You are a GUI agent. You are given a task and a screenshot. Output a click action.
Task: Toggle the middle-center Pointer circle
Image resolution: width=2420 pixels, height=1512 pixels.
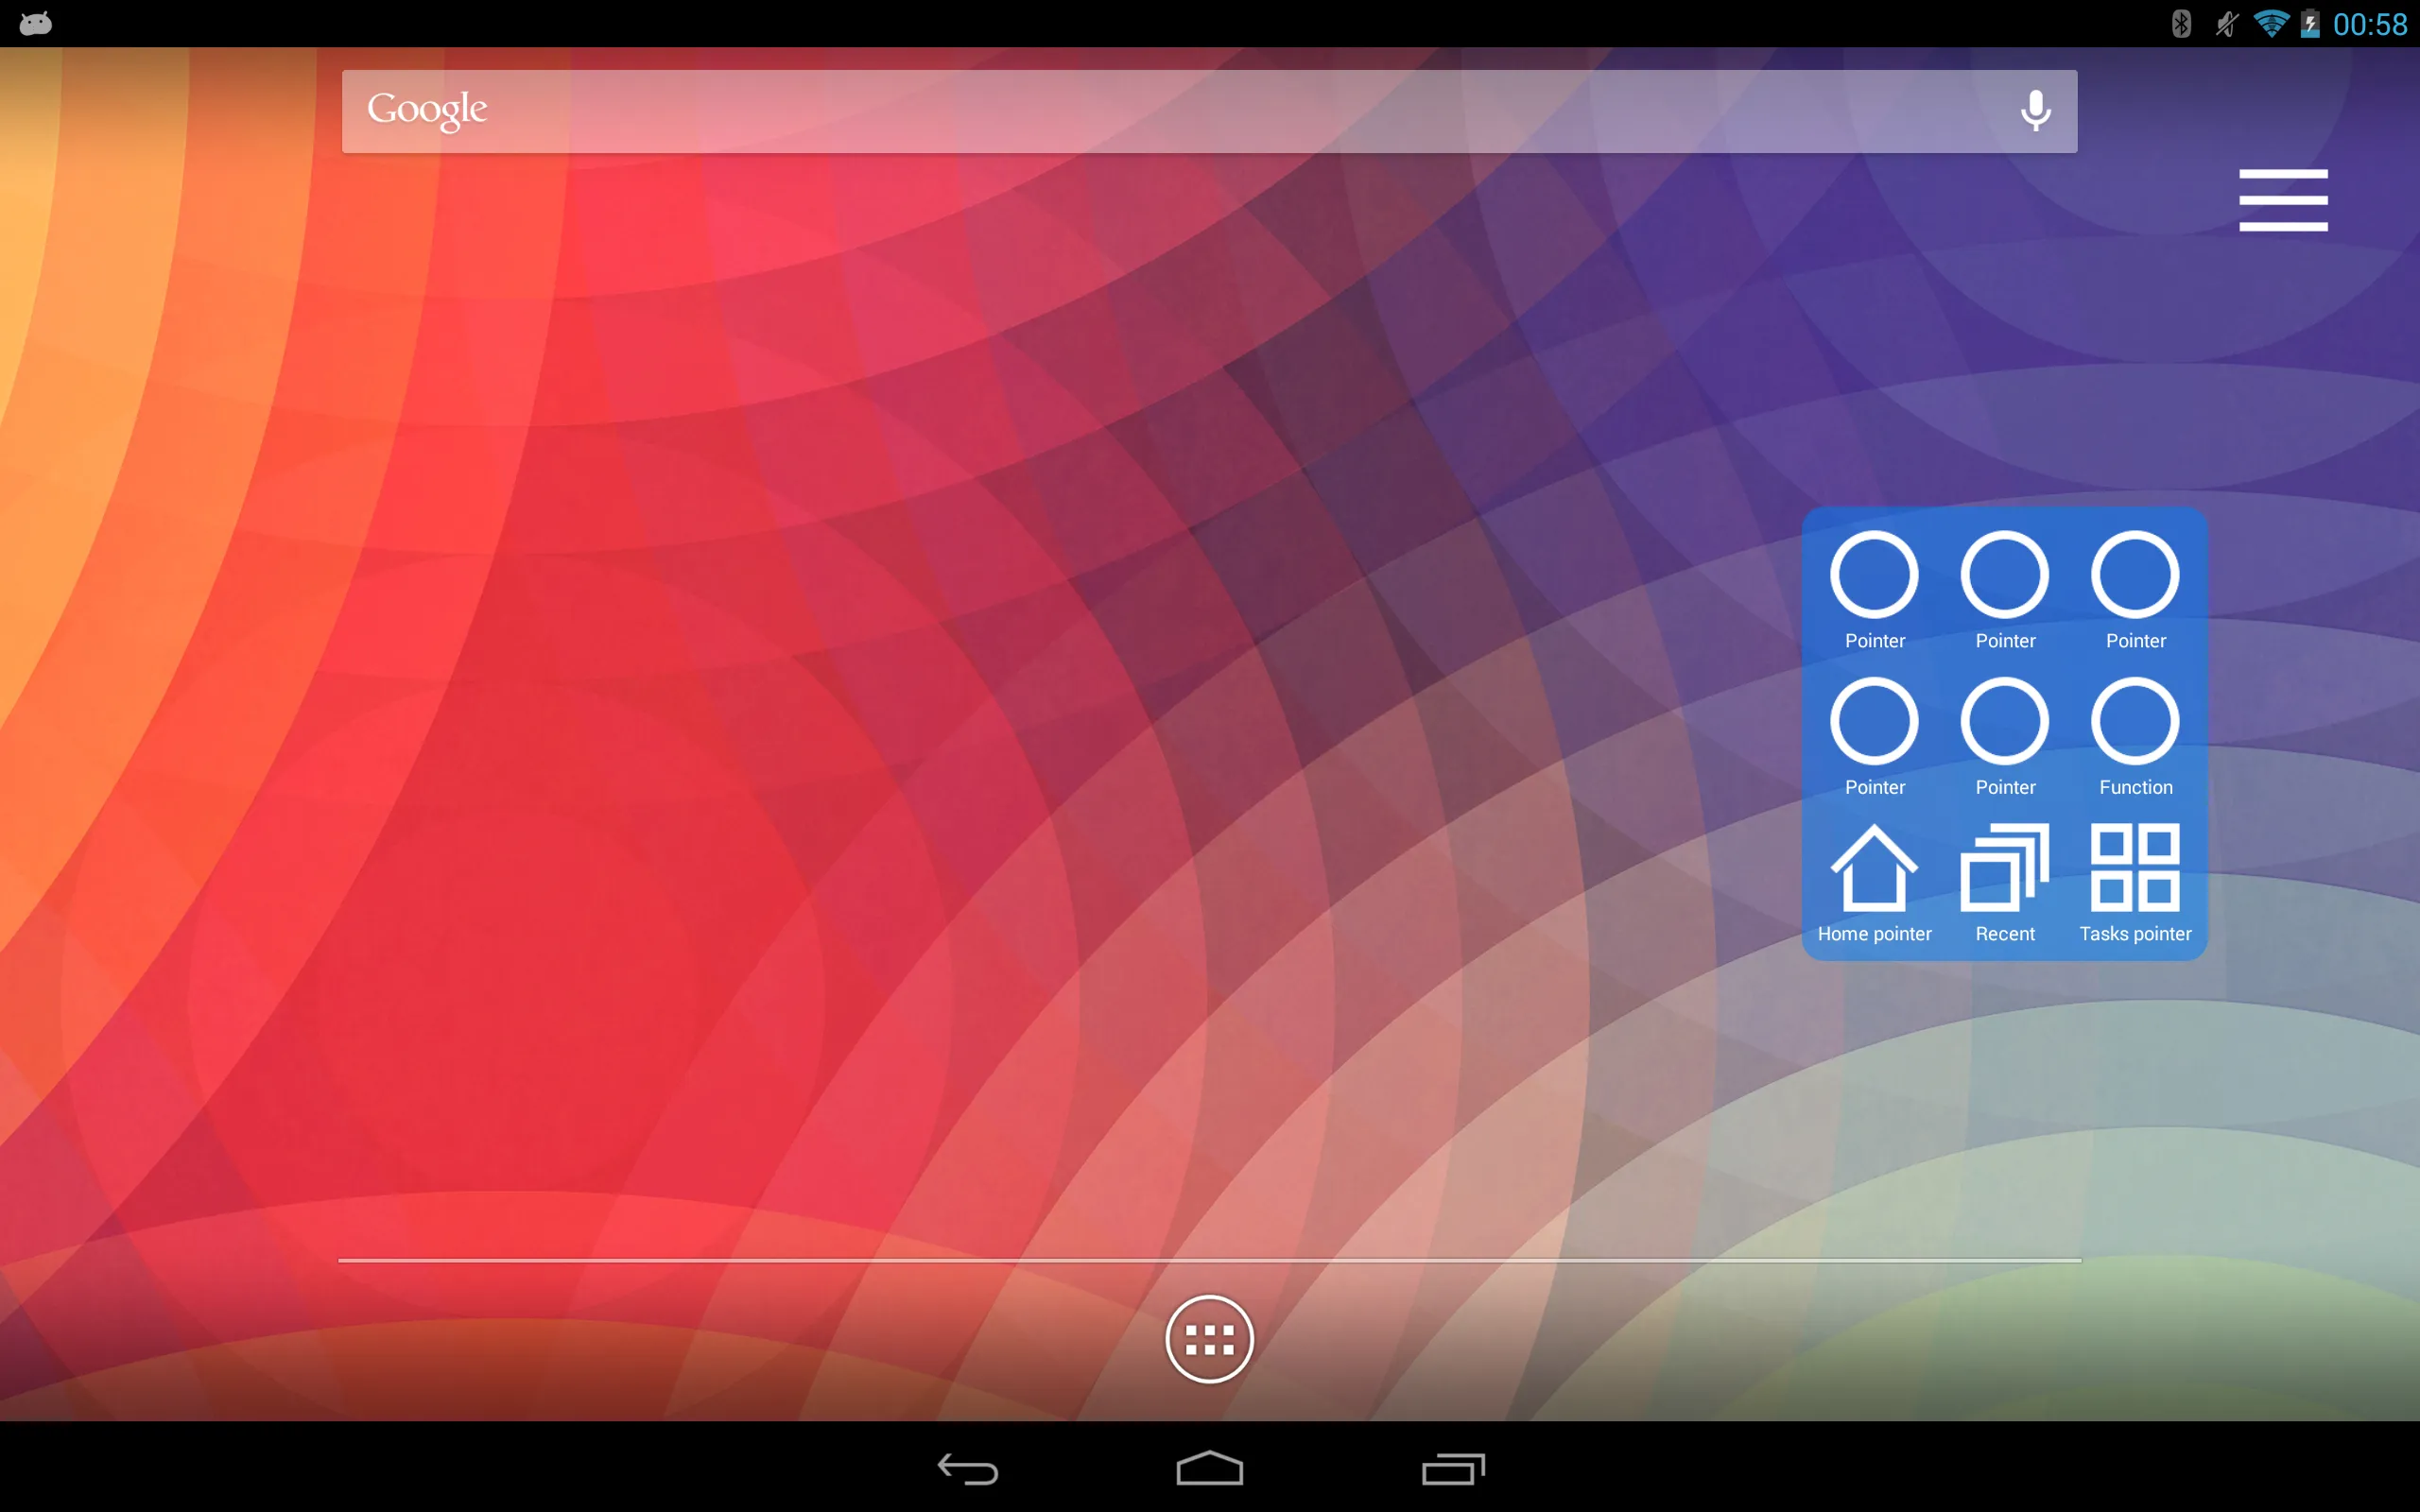tap(2004, 721)
